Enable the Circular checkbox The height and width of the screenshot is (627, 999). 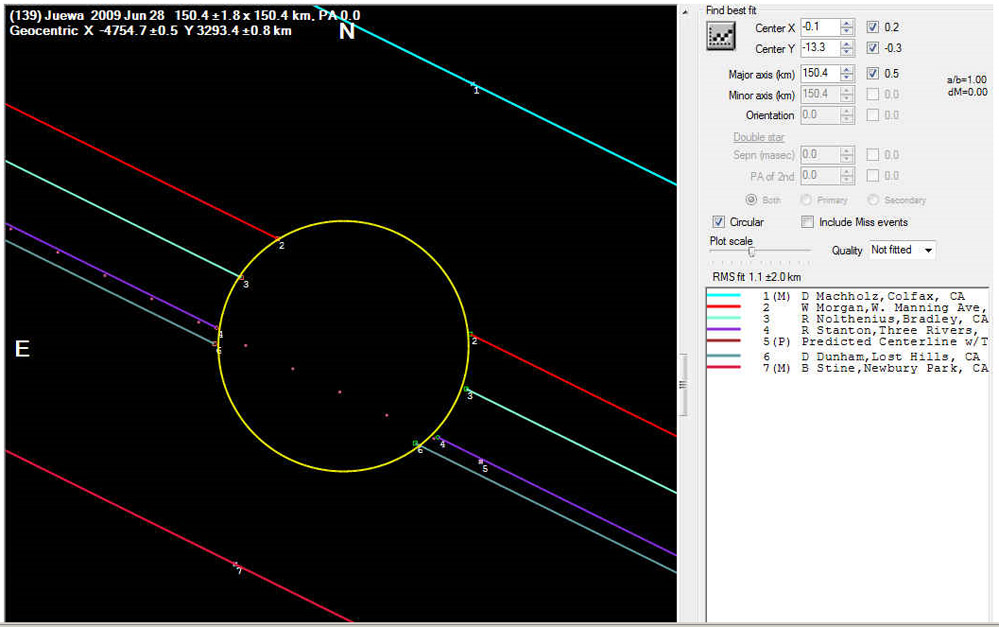tap(719, 222)
